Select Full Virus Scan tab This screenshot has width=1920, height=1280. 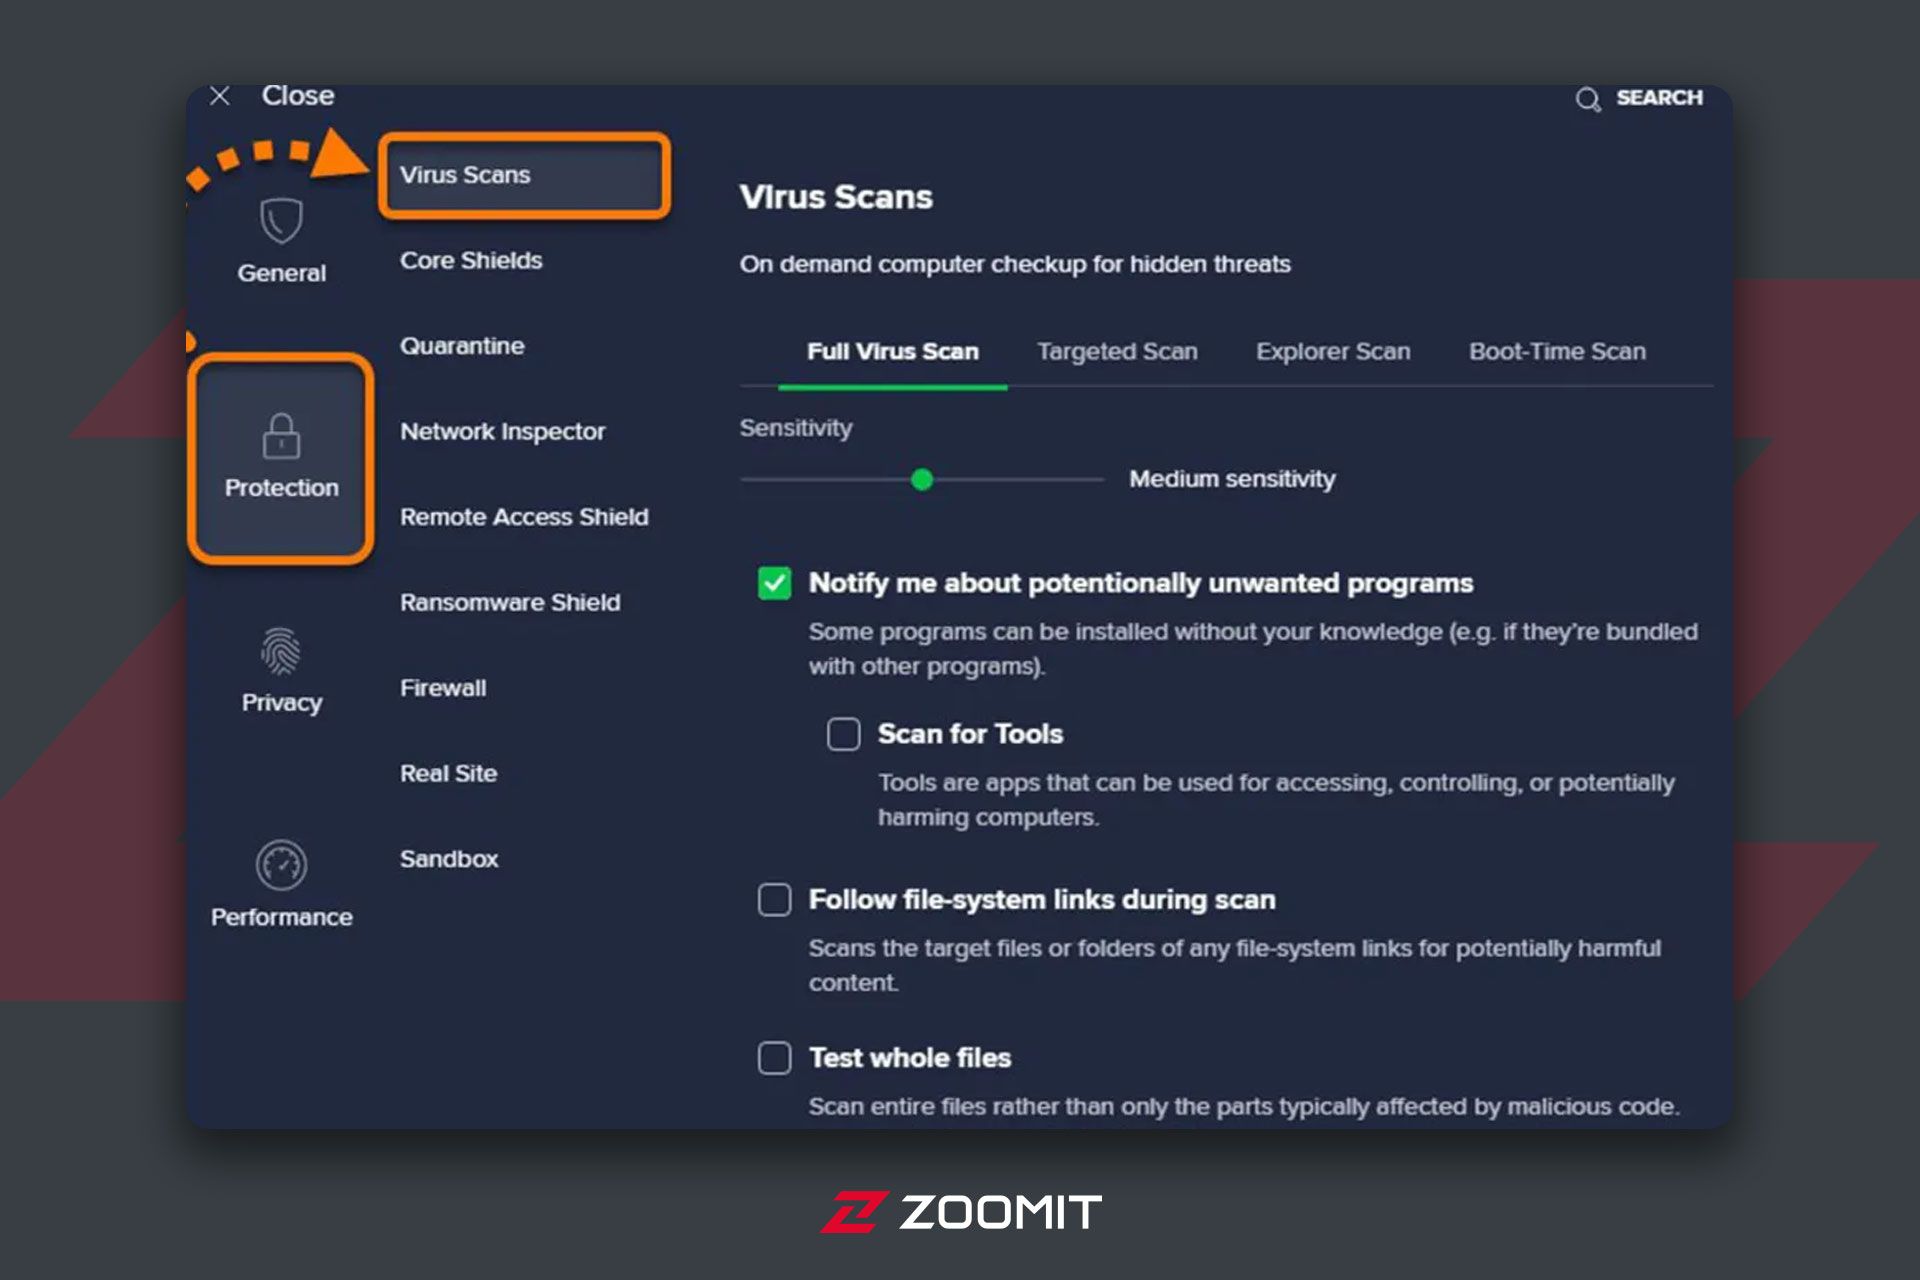coord(892,352)
